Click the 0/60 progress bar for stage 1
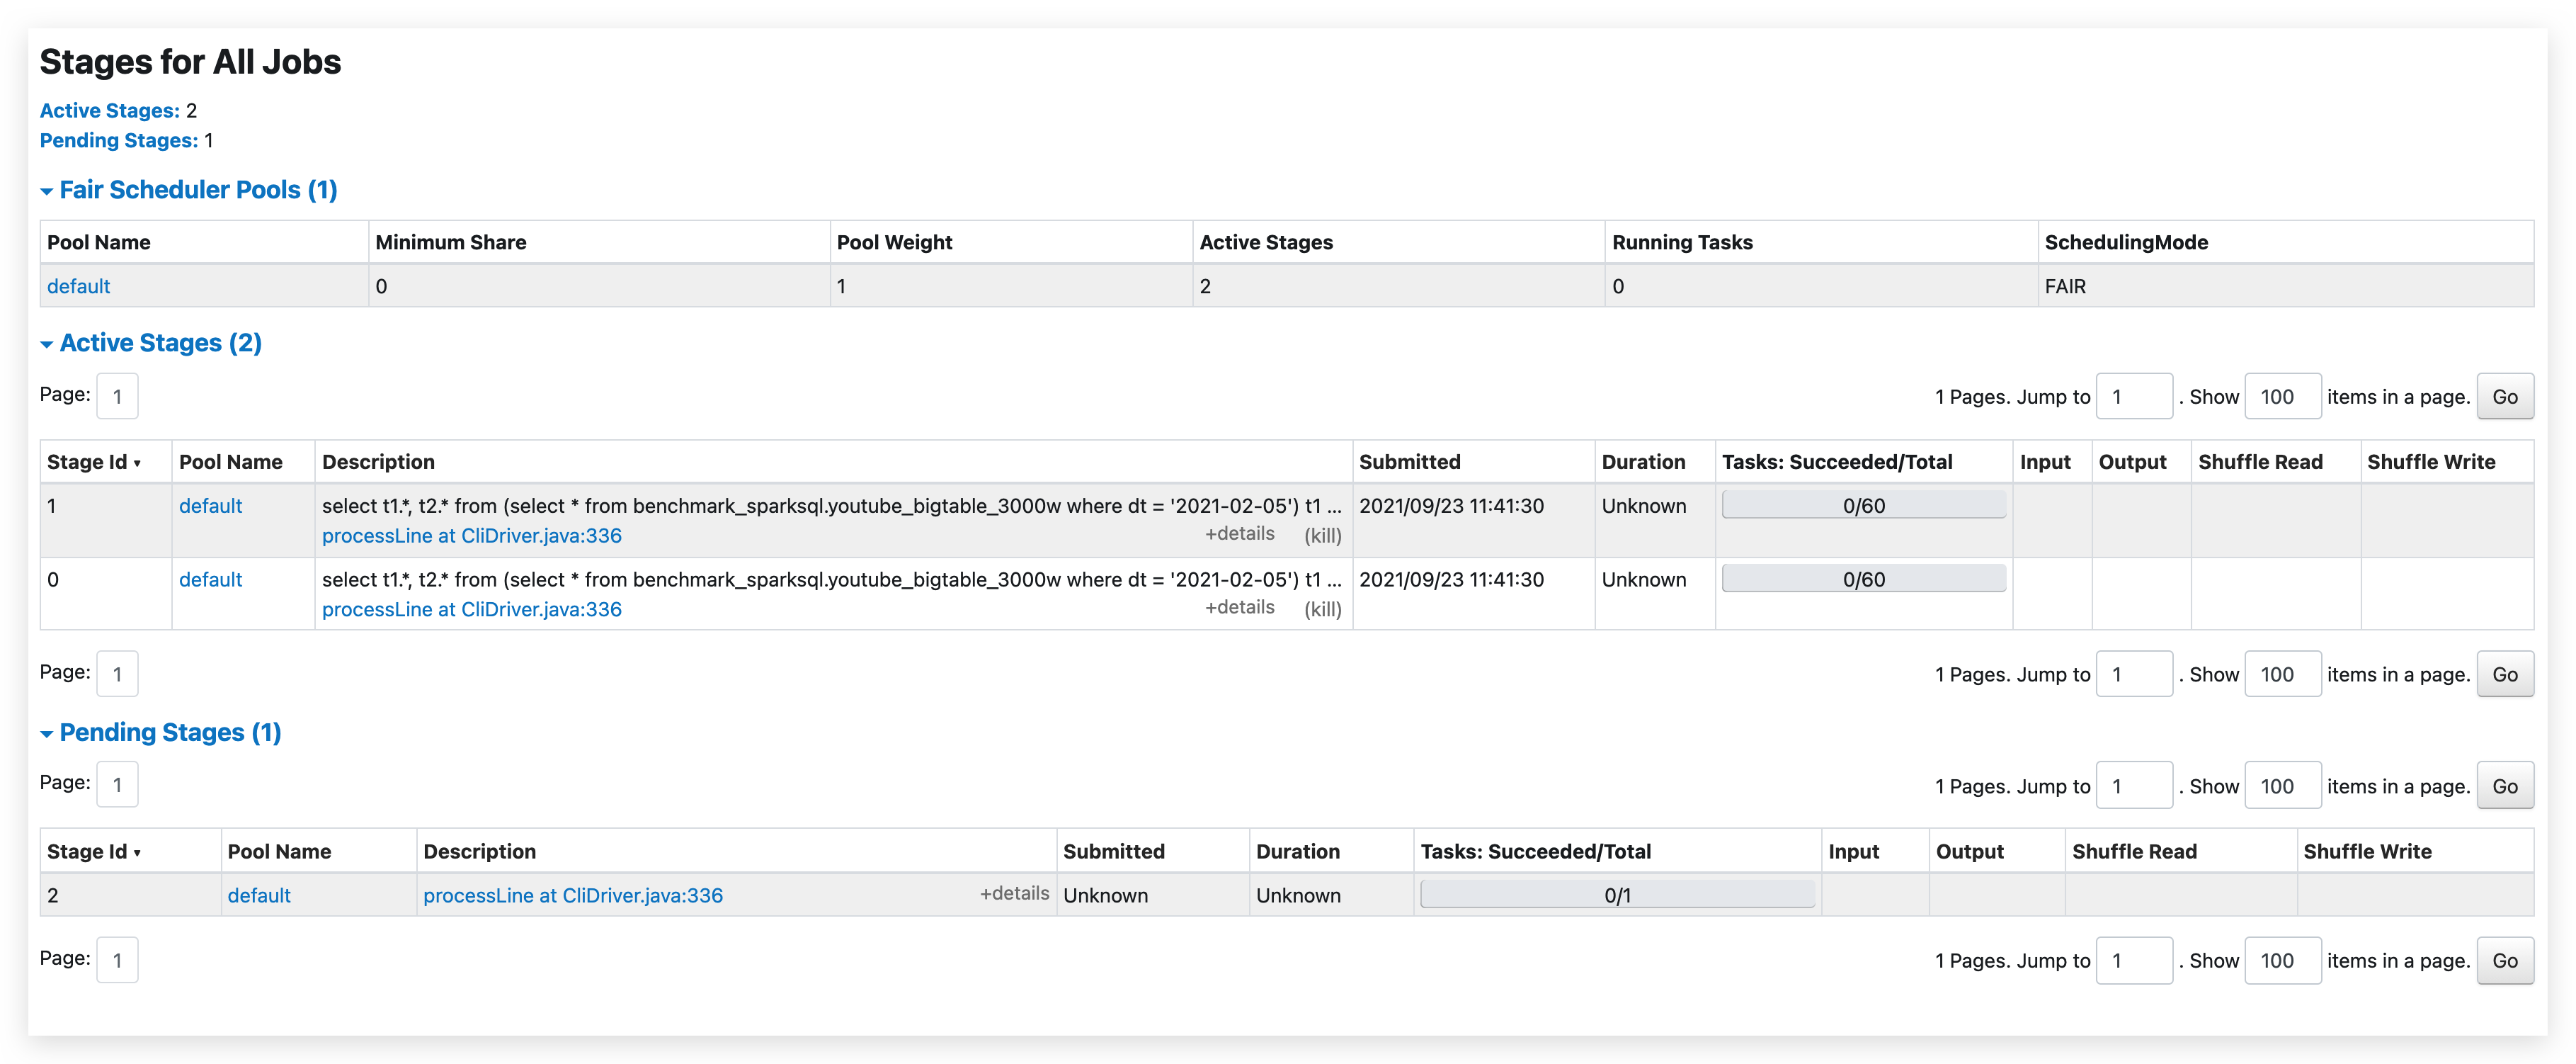2576x1064 pixels. (x=1863, y=505)
